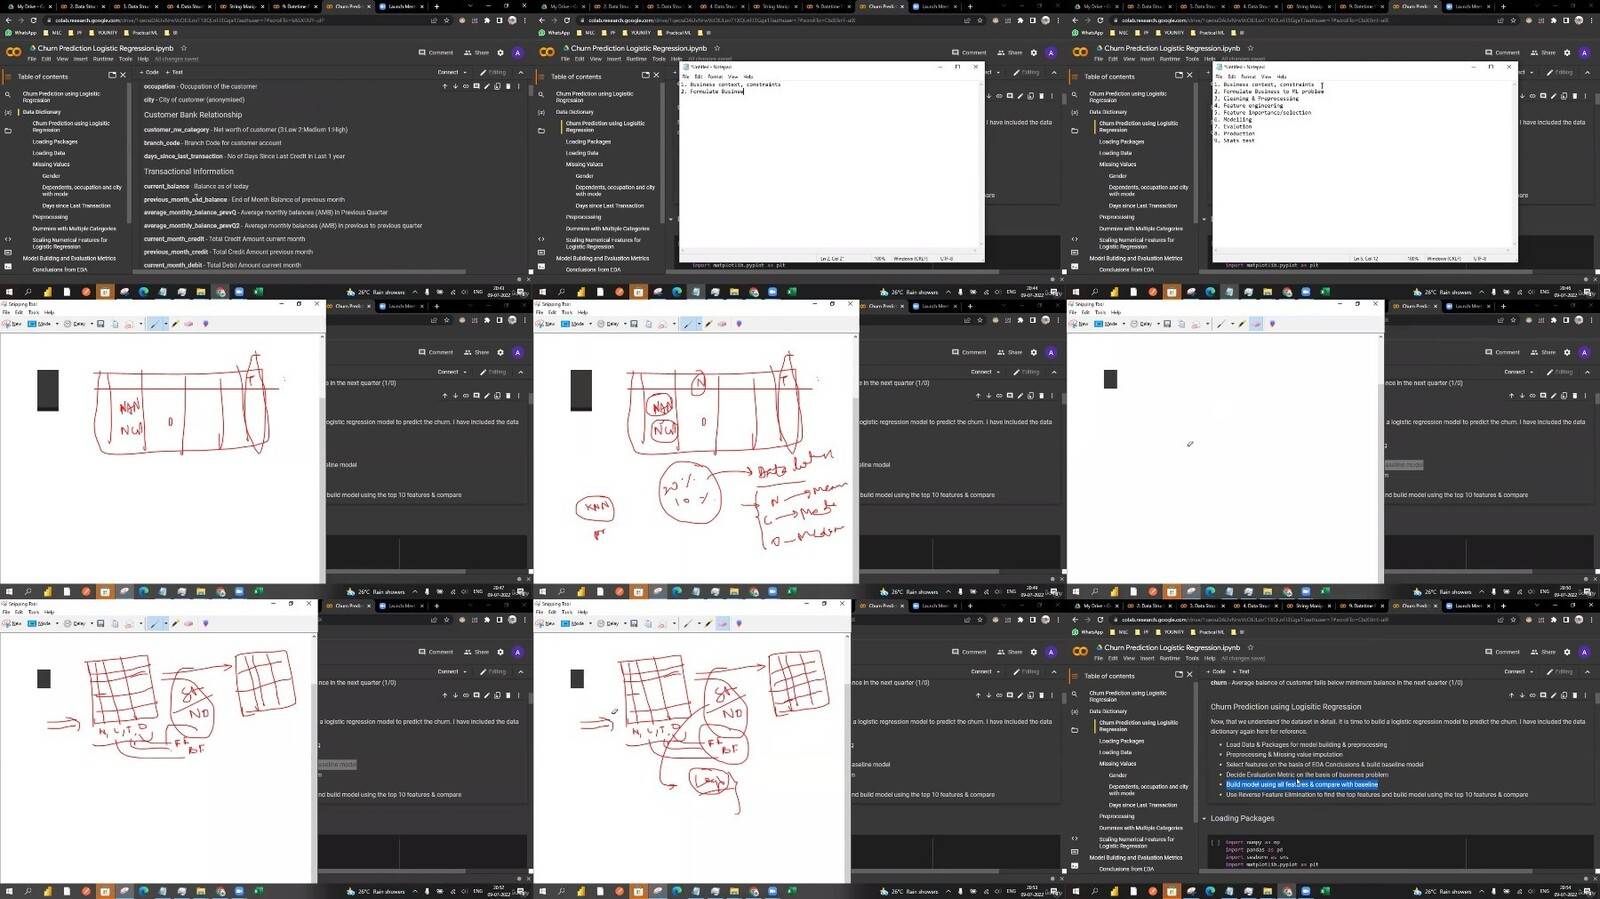Open terminal sidebar icon in data-dictionary Colab frame
This screenshot has height=899, width=1600.
[x=8, y=268]
